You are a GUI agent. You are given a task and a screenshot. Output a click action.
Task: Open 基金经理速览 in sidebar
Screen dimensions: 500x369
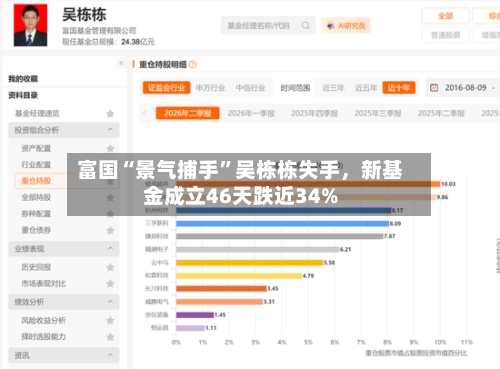coord(37,113)
